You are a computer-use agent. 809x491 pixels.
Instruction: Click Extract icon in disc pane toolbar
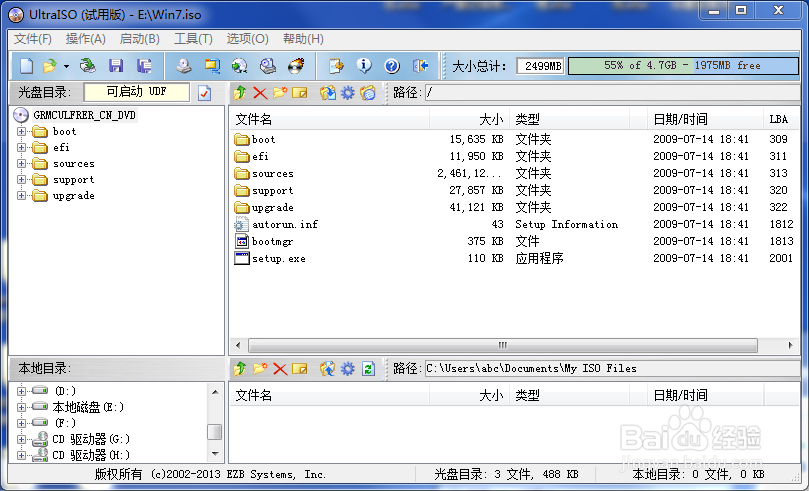point(327,93)
